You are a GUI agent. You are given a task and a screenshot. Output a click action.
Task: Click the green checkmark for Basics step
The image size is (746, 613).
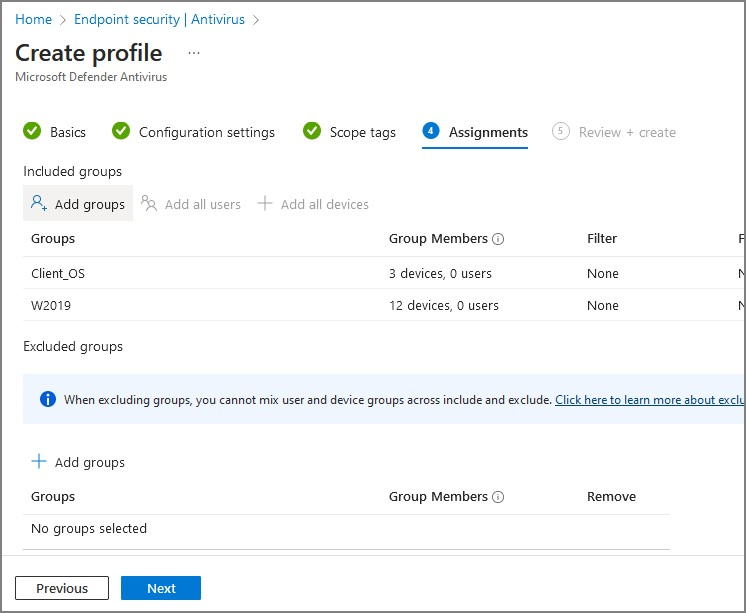pos(32,131)
